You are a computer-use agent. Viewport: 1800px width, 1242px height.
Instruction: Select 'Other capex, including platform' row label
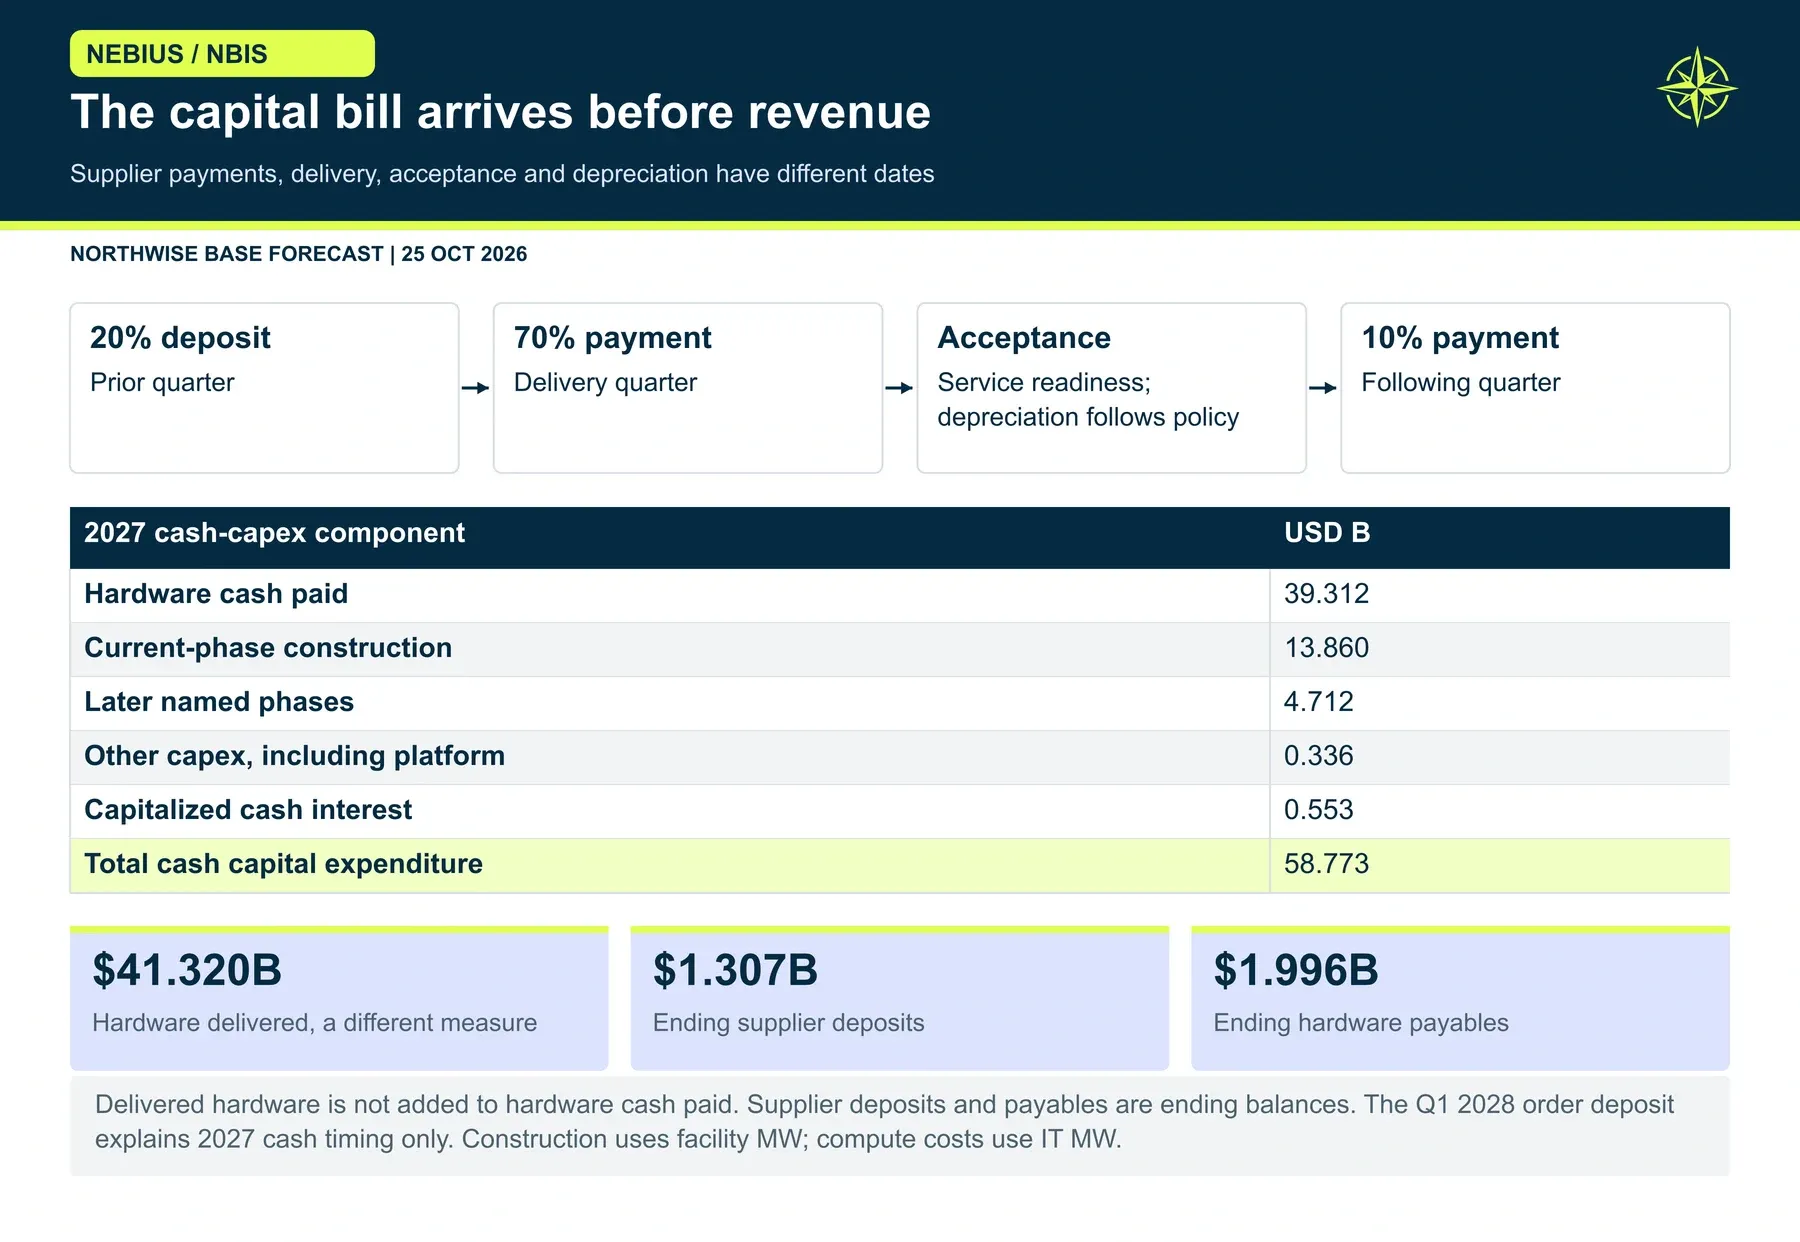click(x=294, y=756)
